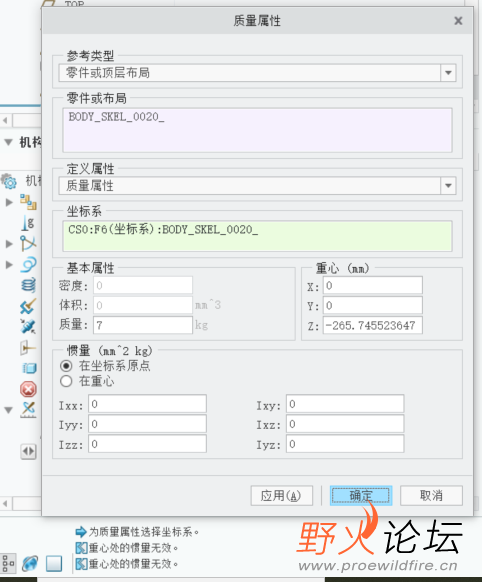Select the connections icon with the arc
482x582 pixels.
pyautogui.click(x=28, y=244)
